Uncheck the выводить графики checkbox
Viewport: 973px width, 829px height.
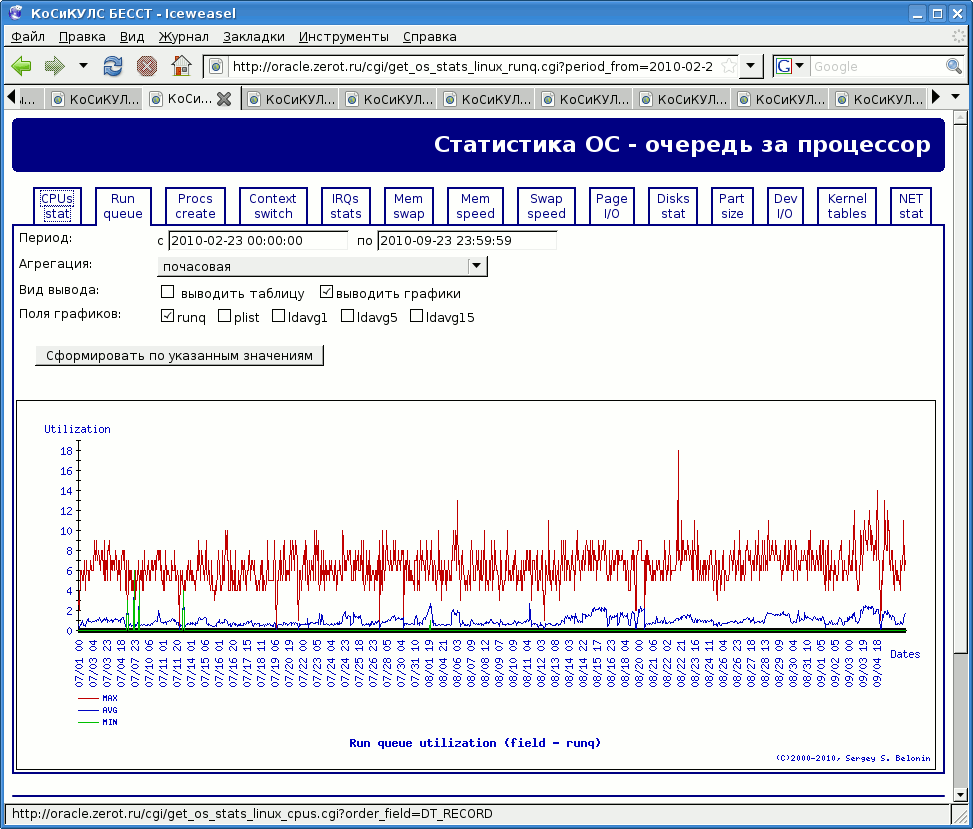pyautogui.click(x=327, y=292)
